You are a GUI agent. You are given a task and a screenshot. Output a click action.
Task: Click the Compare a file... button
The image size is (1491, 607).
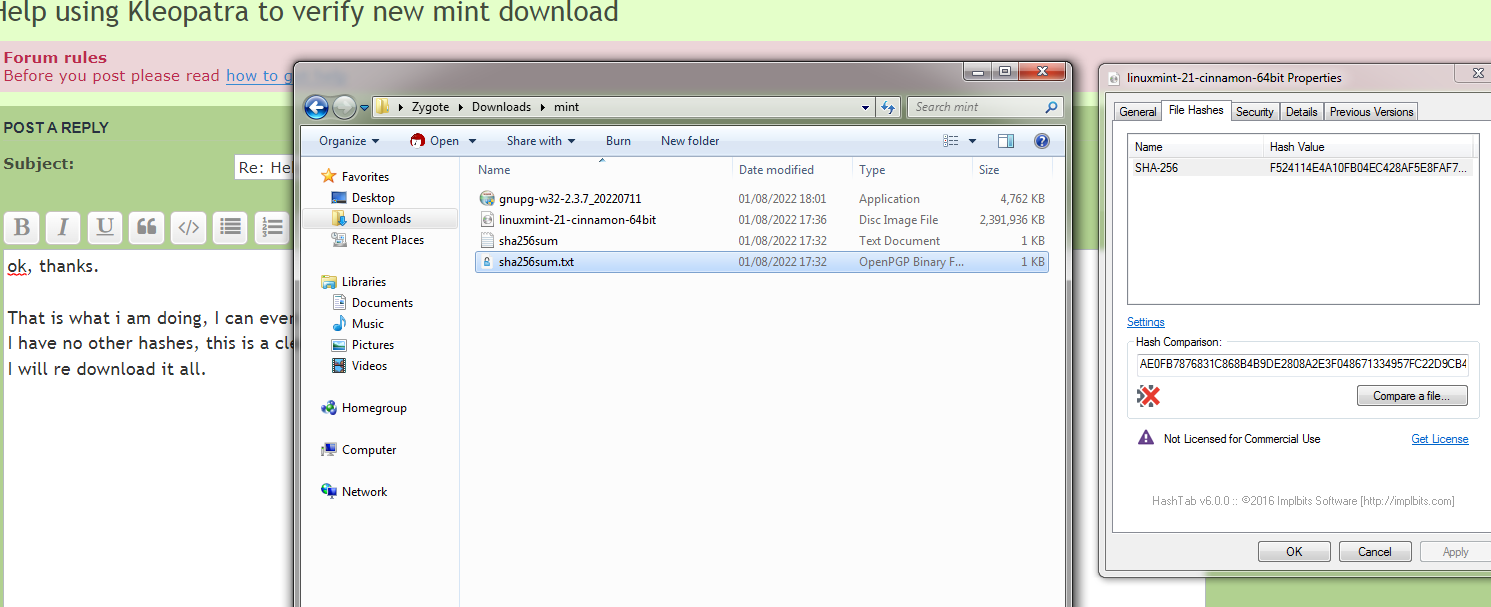pyautogui.click(x=1411, y=396)
